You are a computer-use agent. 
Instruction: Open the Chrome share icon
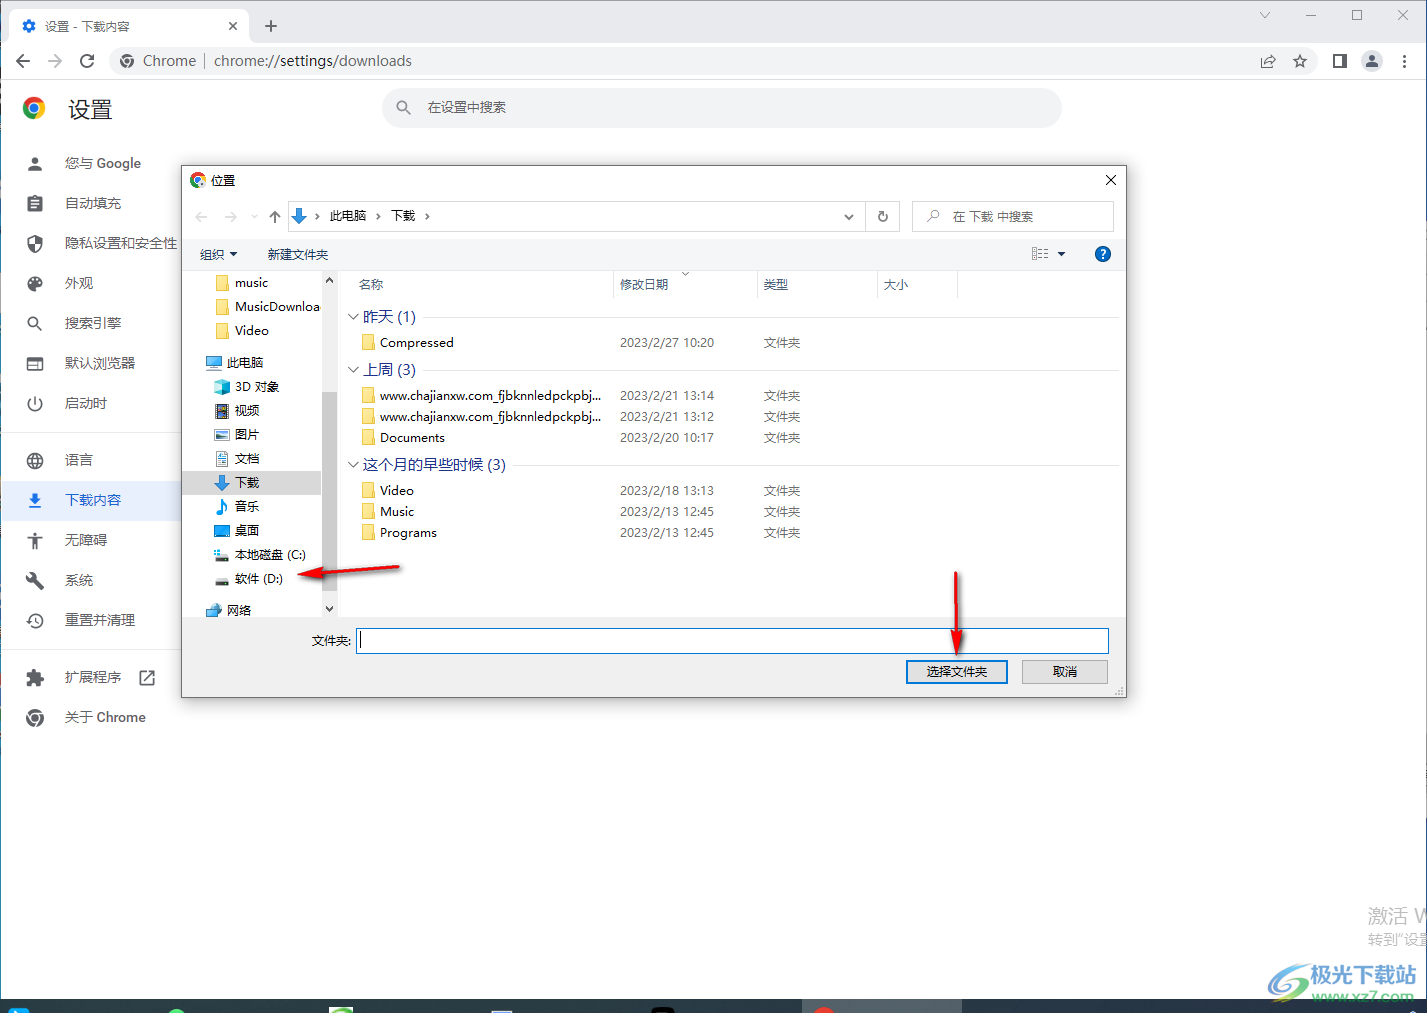click(1268, 61)
